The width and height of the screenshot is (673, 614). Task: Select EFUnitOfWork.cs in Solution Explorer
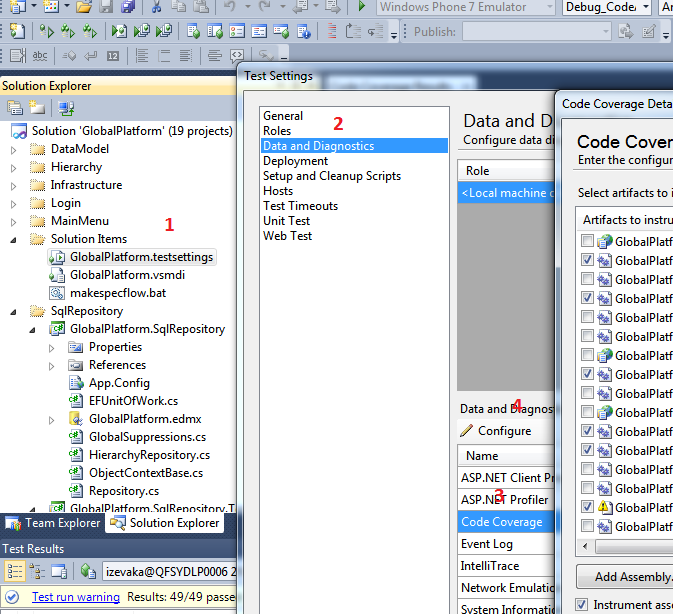133,401
